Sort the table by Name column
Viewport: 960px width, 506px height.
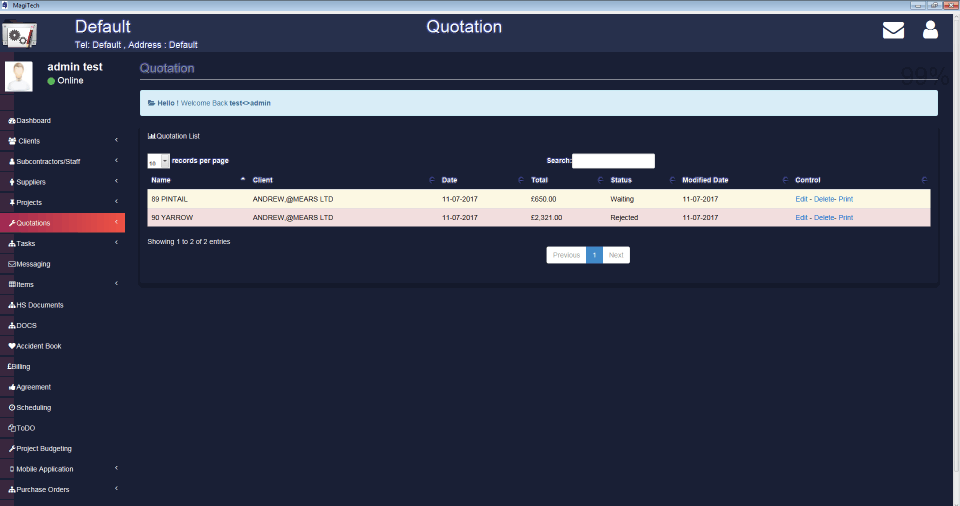point(195,180)
